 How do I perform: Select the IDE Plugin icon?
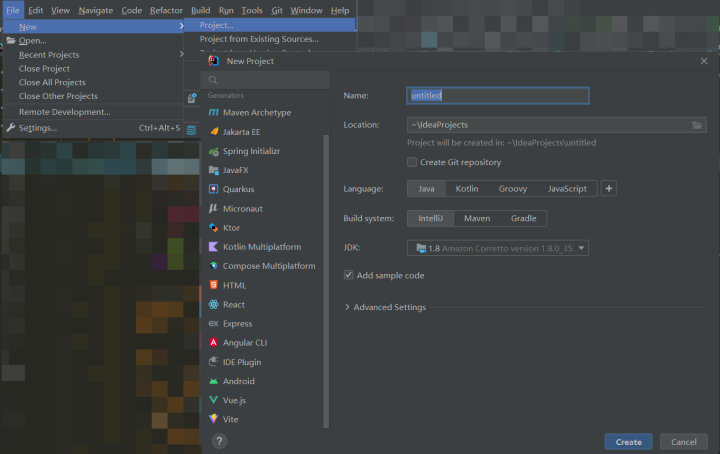214,362
